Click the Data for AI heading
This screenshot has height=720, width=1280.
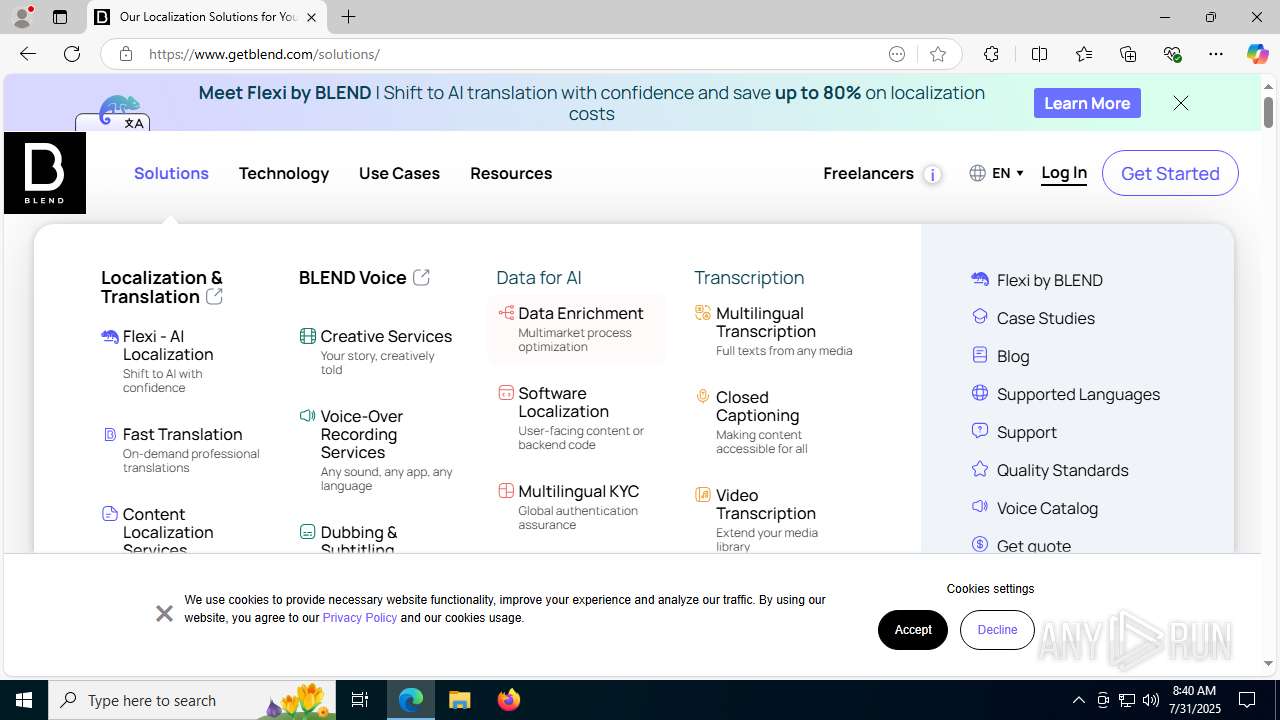point(538,277)
